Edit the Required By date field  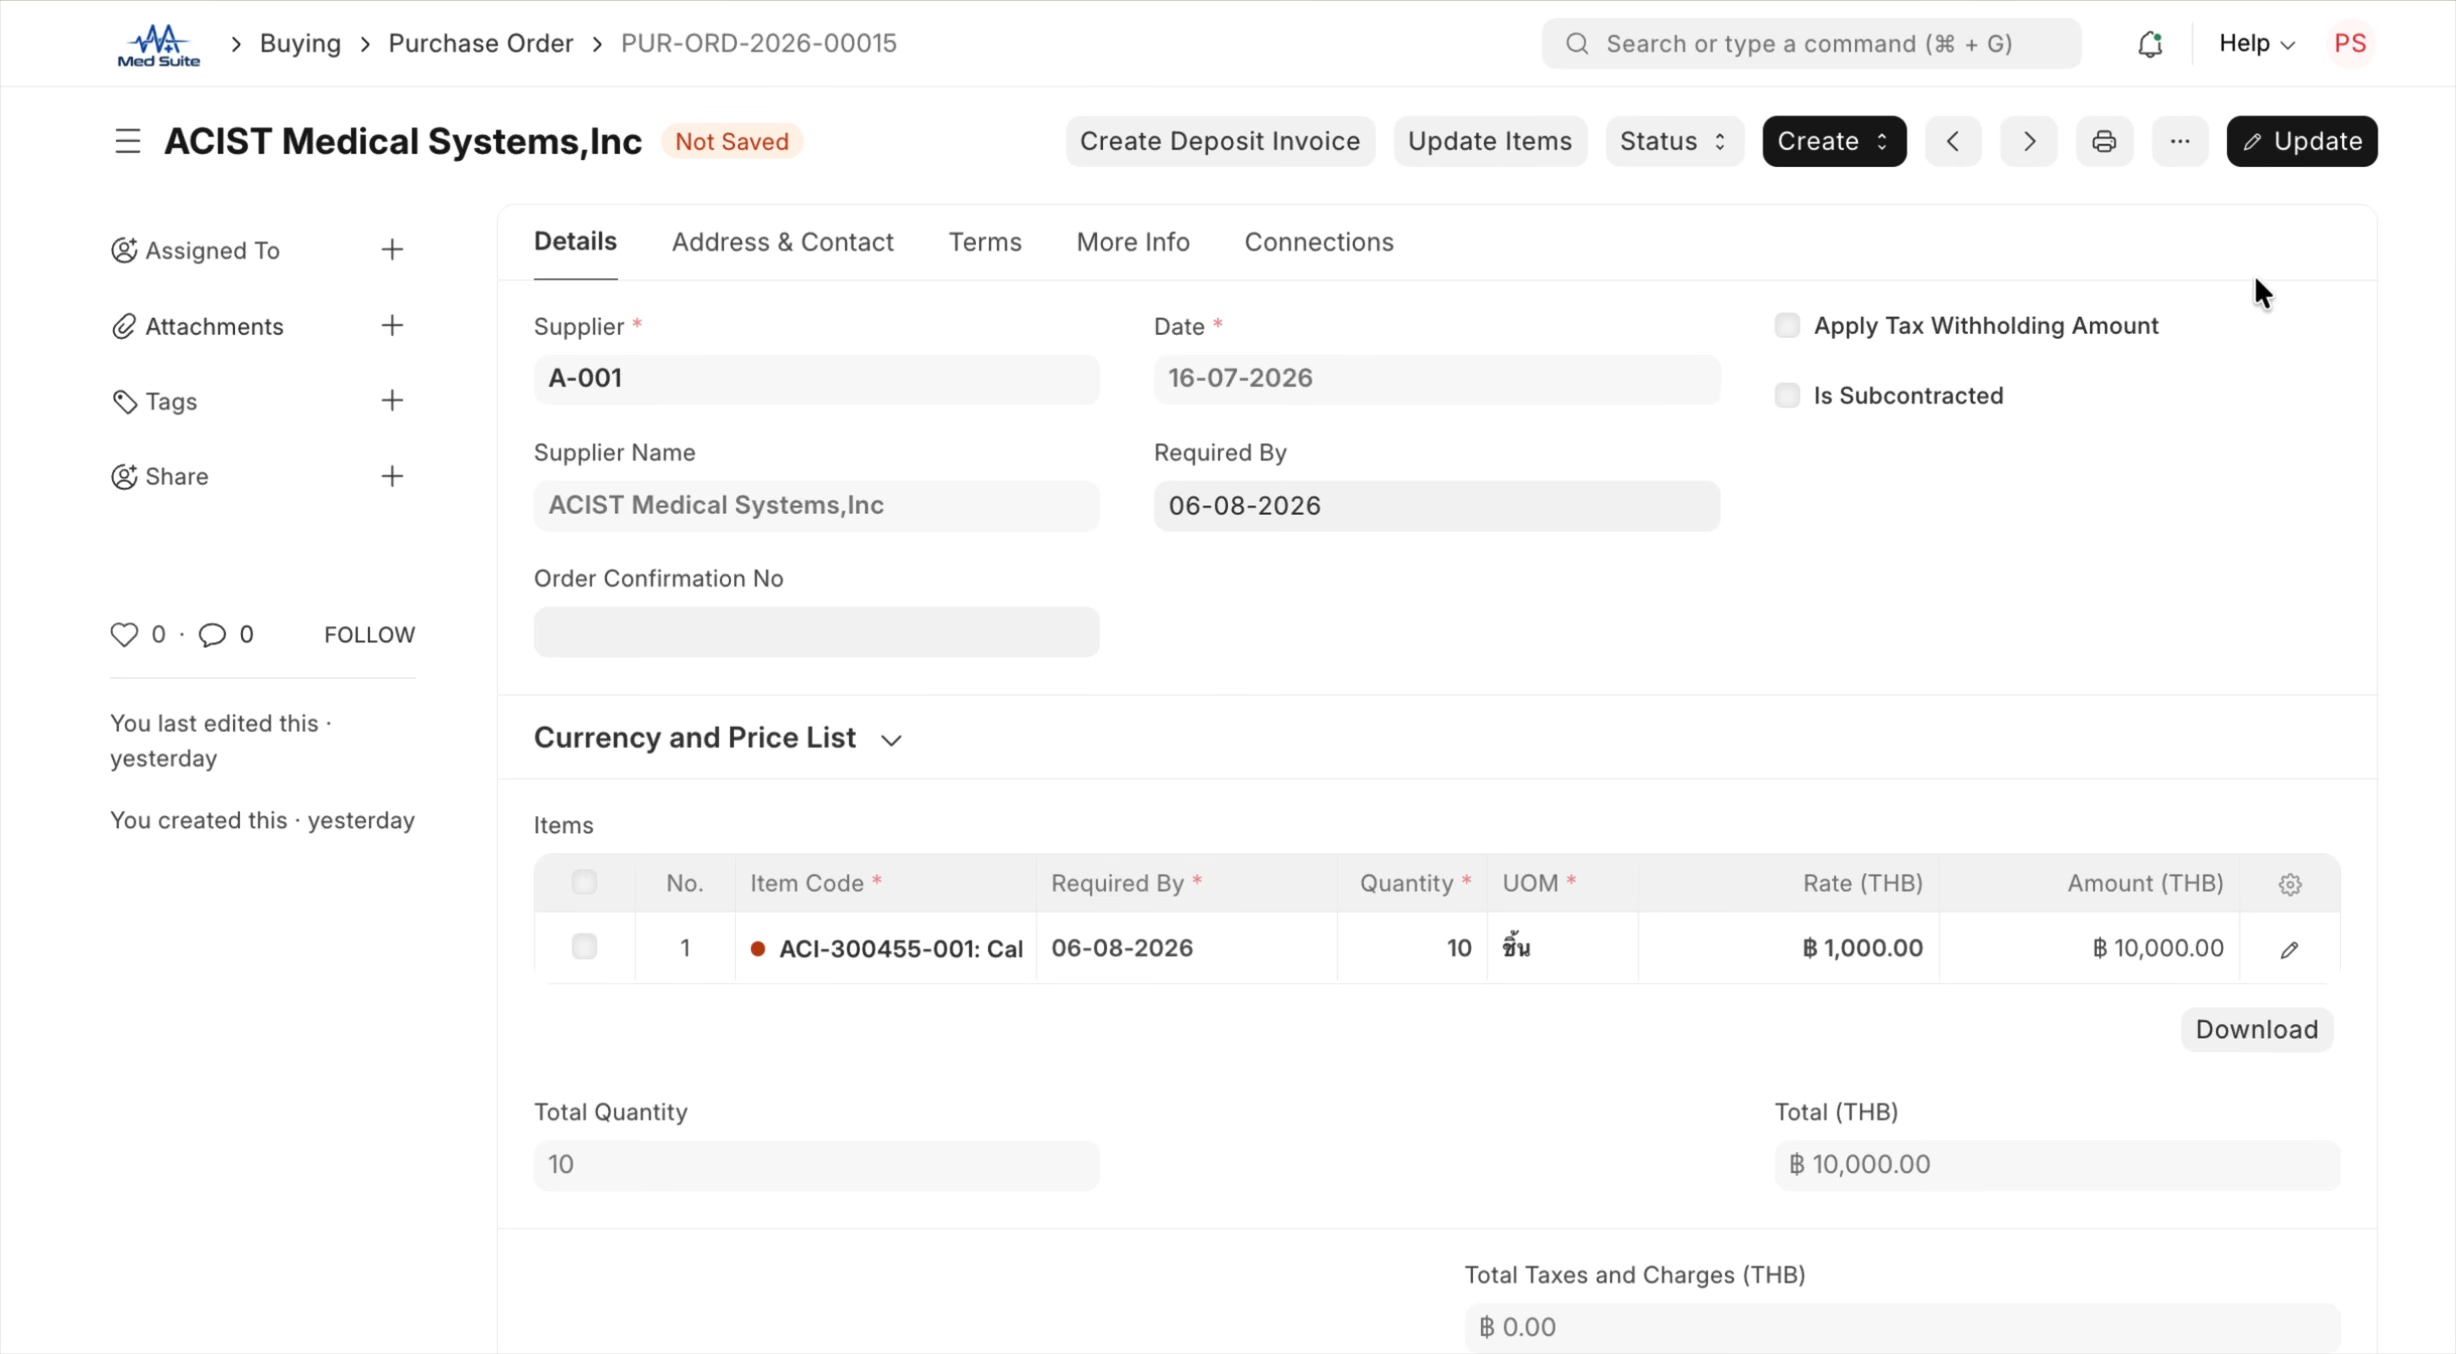pos(1437,506)
